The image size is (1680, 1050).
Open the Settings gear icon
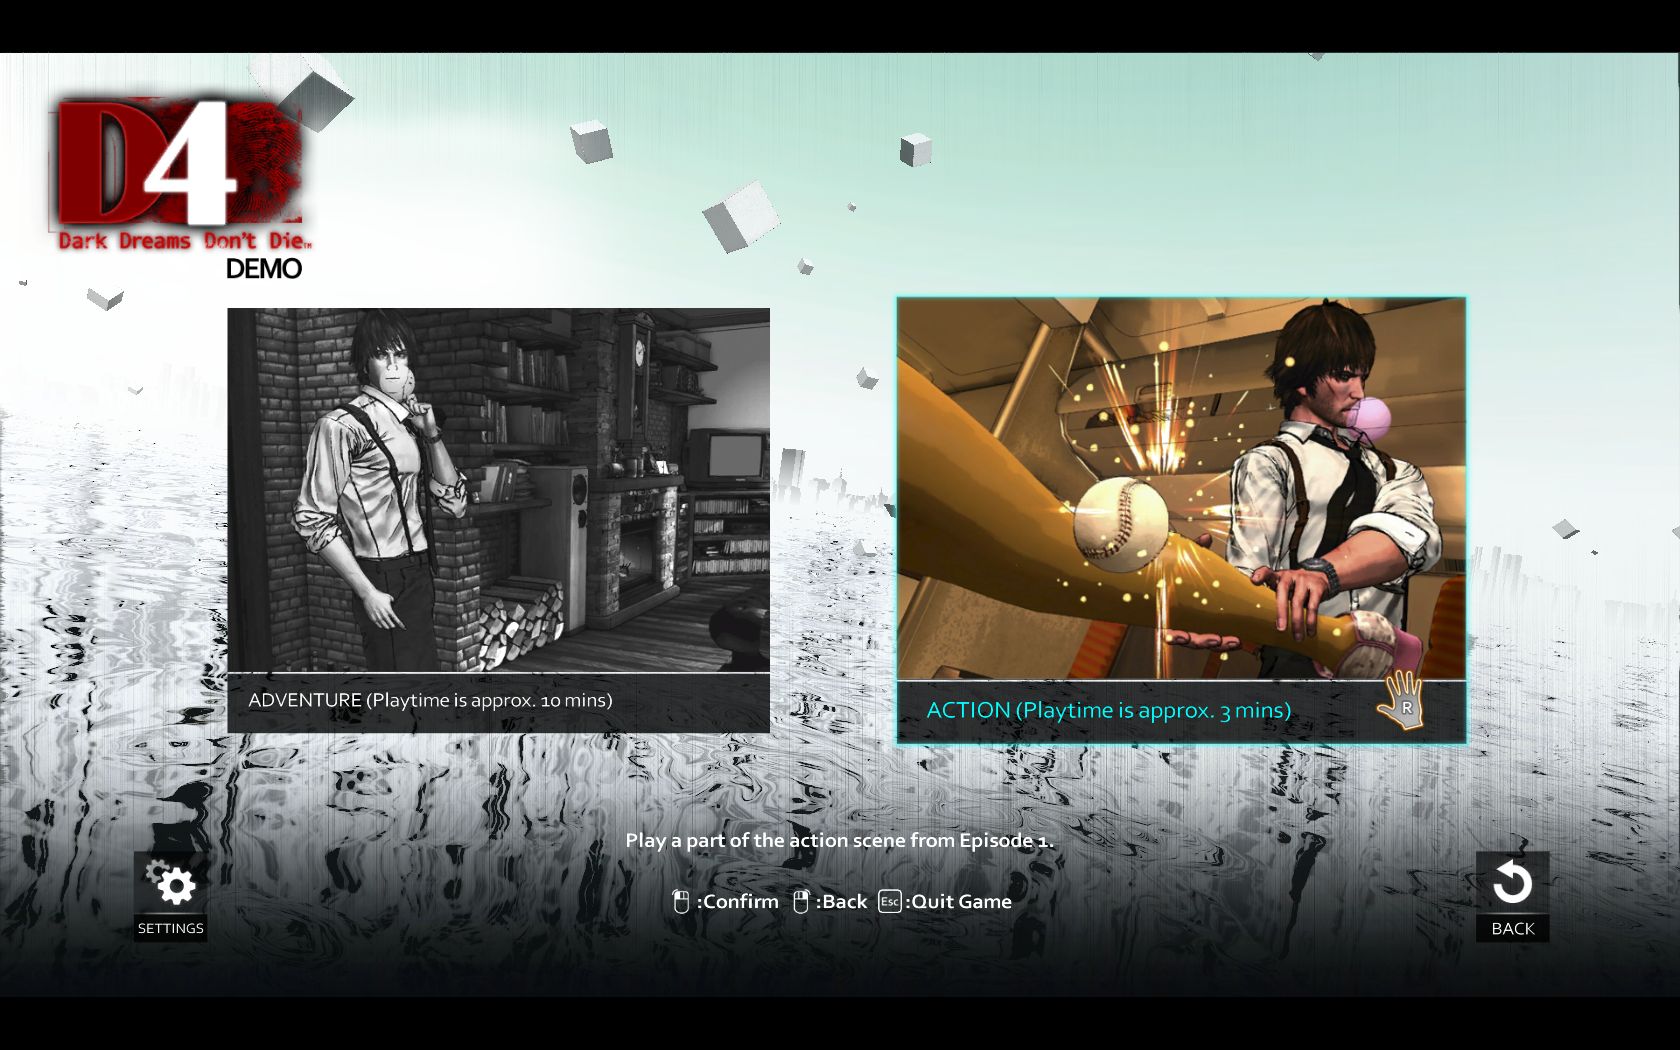click(x=171, y=883)
